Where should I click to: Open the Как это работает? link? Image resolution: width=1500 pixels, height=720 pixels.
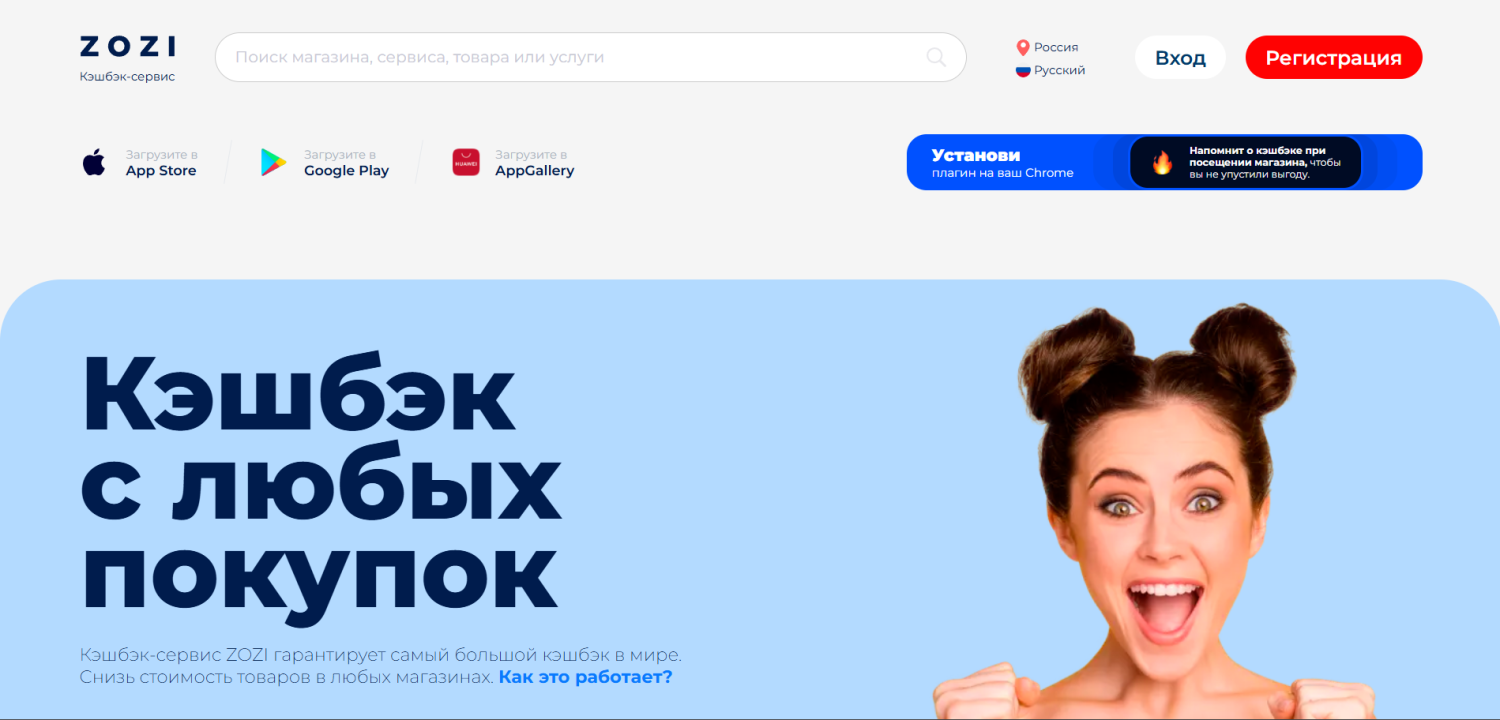[x=586, y=677]
